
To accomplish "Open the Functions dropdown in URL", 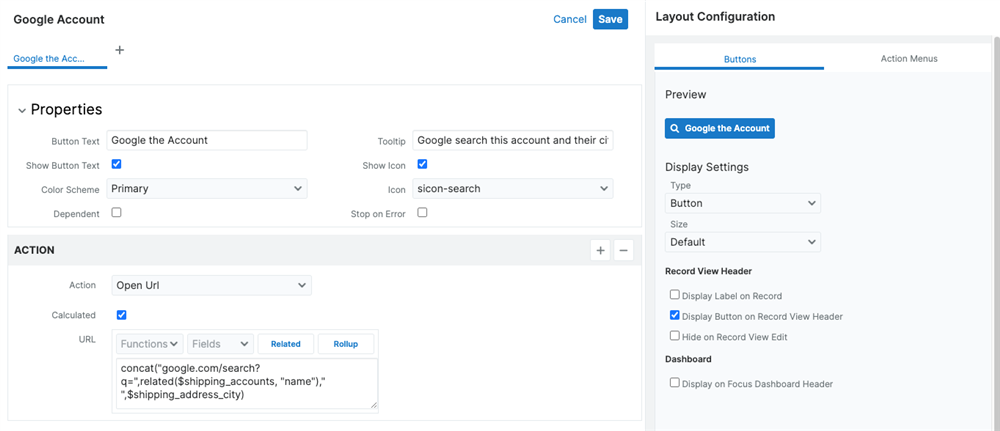I will point(150,344).
